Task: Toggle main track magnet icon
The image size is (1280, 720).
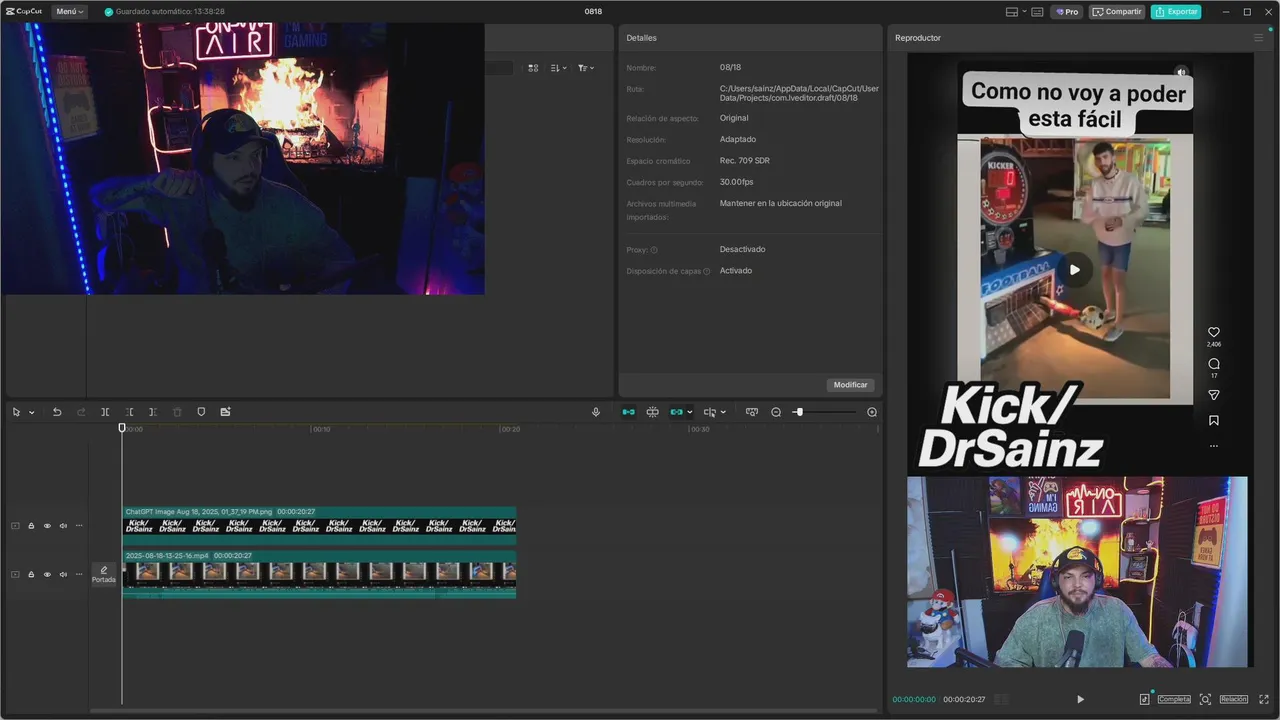Action: pos(628,412)
